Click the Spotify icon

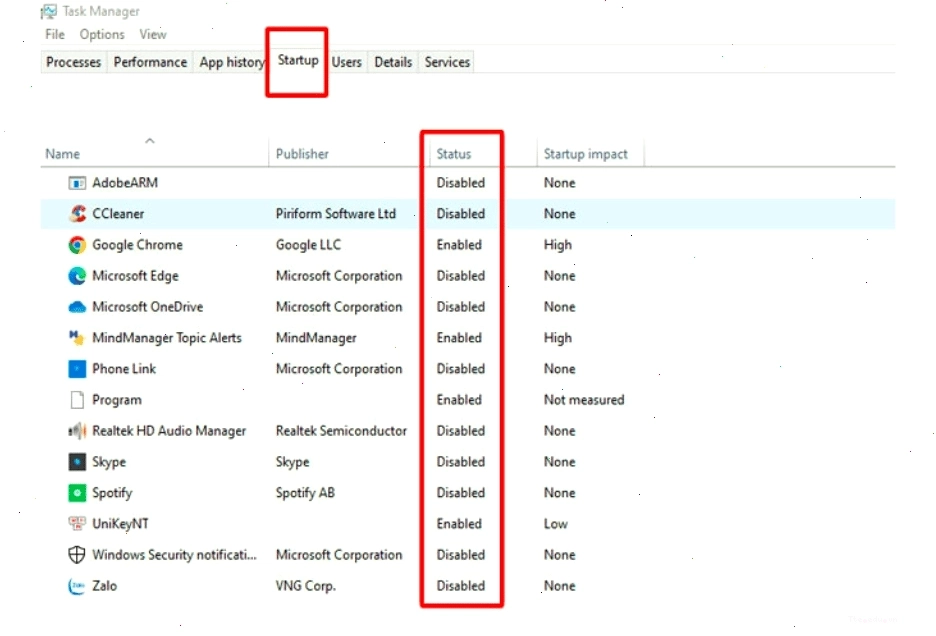point(77,493)
